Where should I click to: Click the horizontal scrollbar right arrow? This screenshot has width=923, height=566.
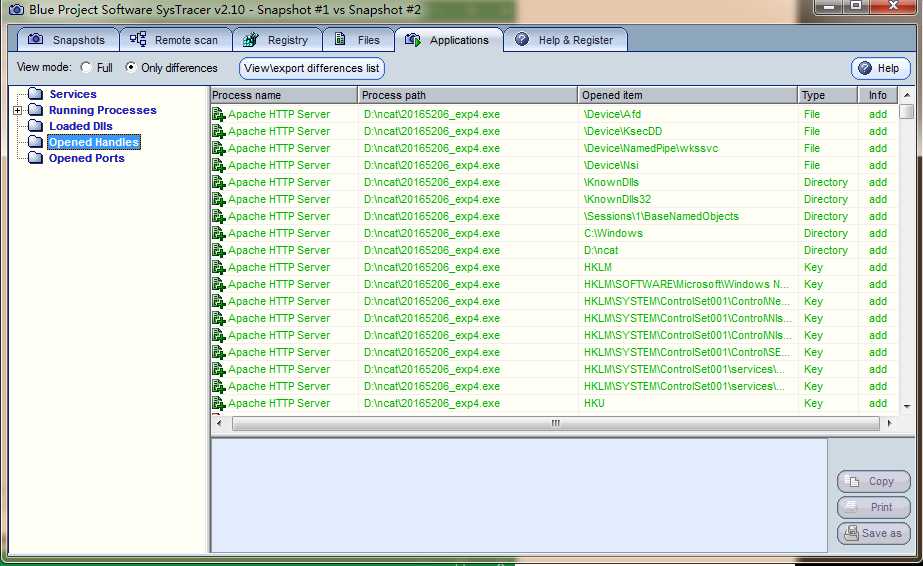[889, 423]
